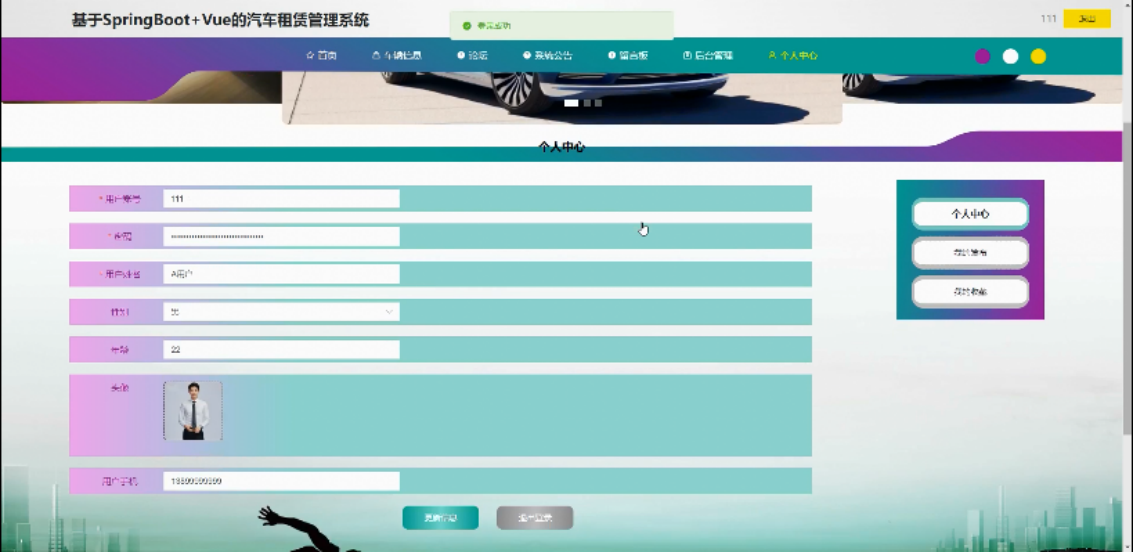
Task: Open the 留言板 navigation item
Action: pyautogui.click(x=628, y=56)
